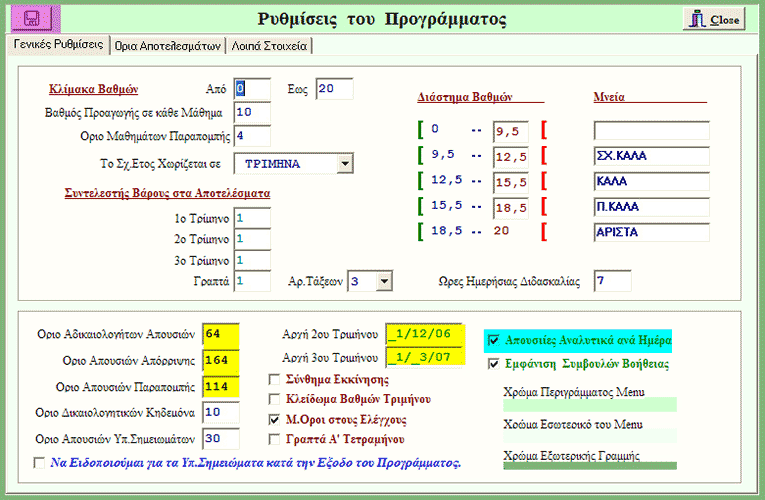Enable the Σύνθημα Εκκίνησης checkbox
Screen dimensions: 765x500
tap(275, 380)
